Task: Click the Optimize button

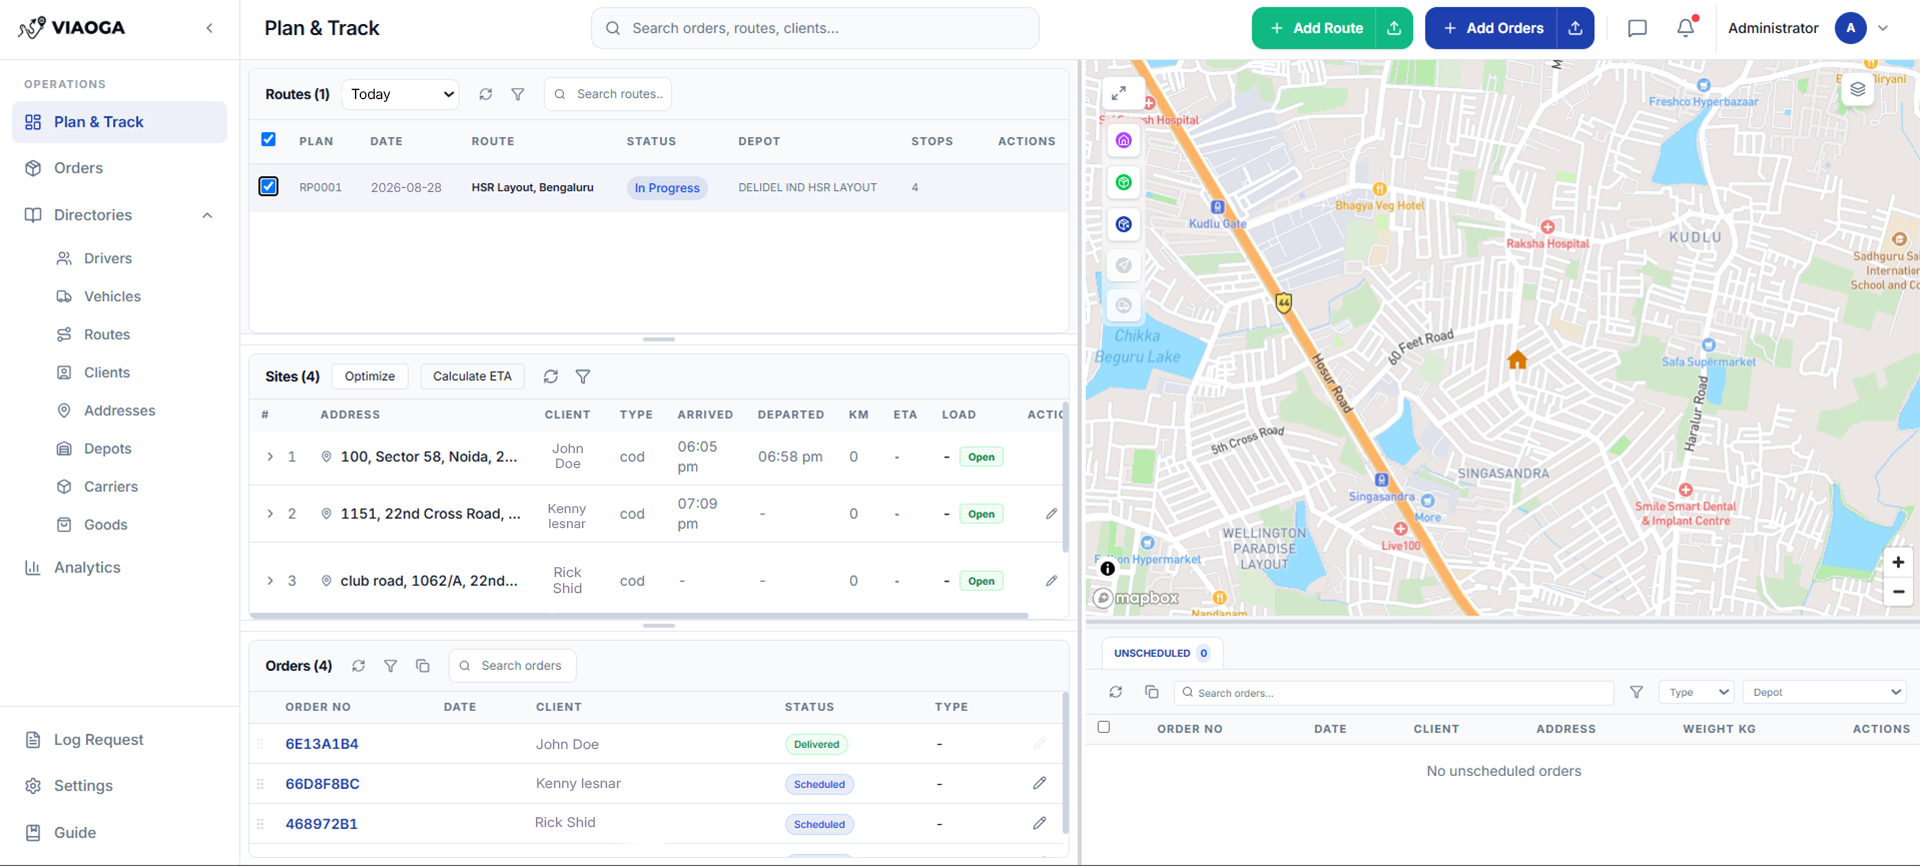Action: (370, 376)
